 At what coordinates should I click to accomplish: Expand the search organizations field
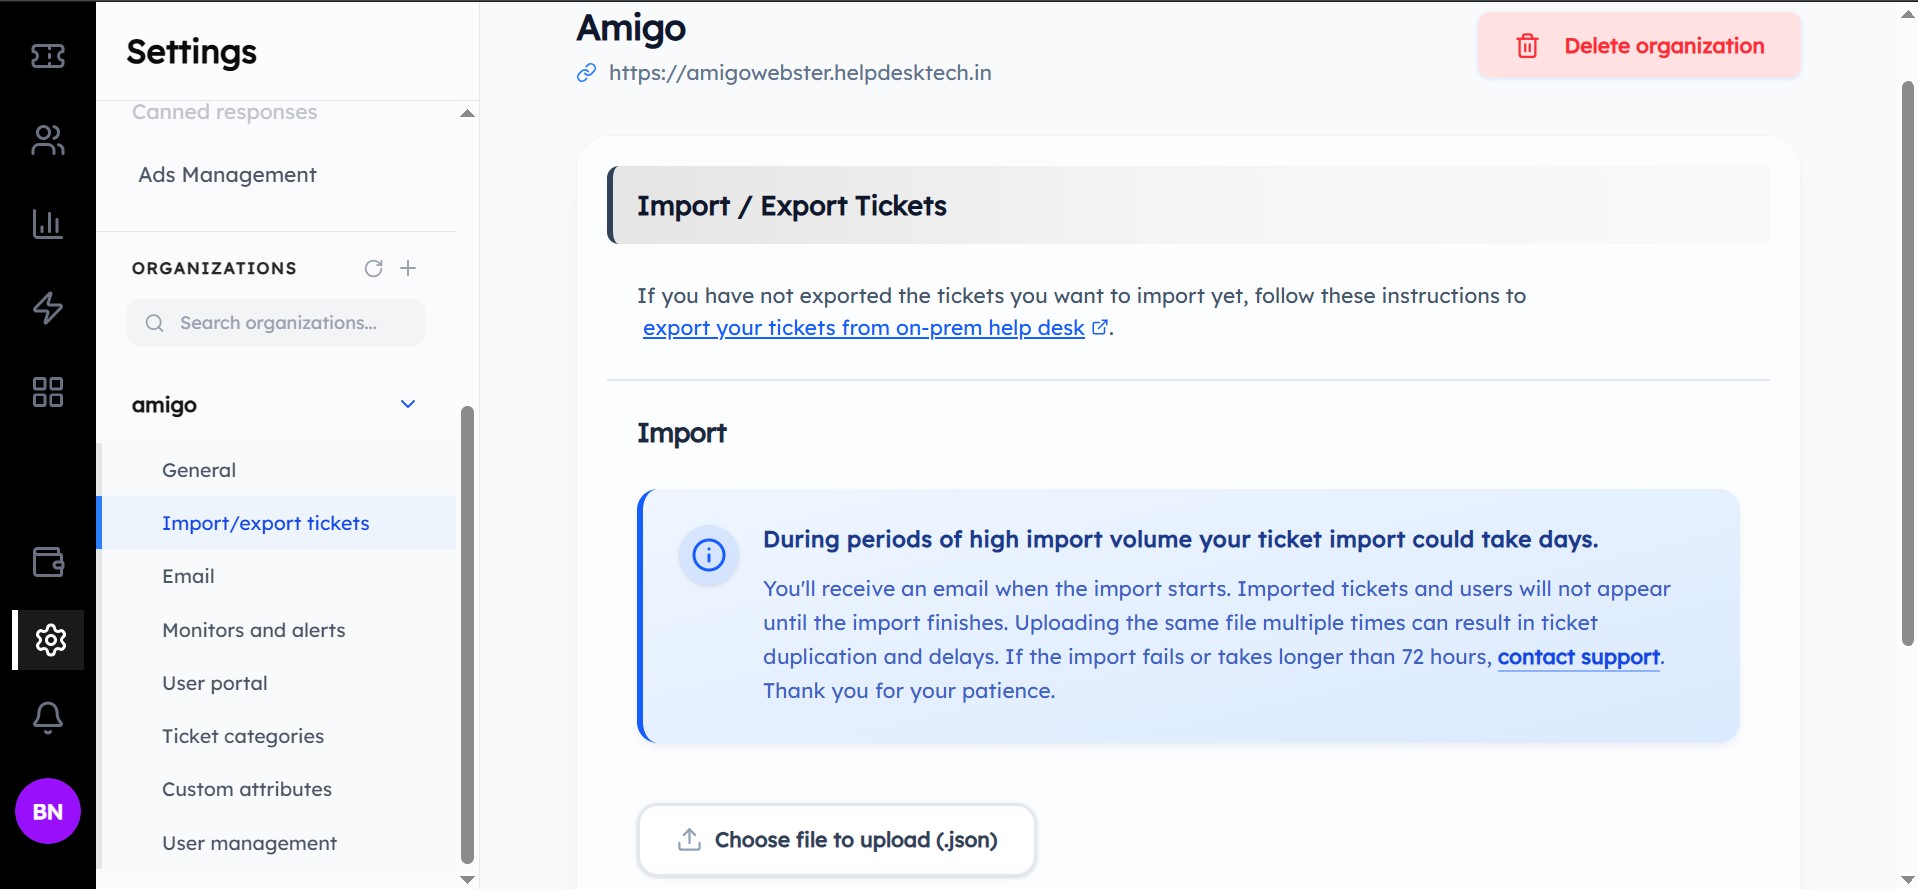click(276, 322)
